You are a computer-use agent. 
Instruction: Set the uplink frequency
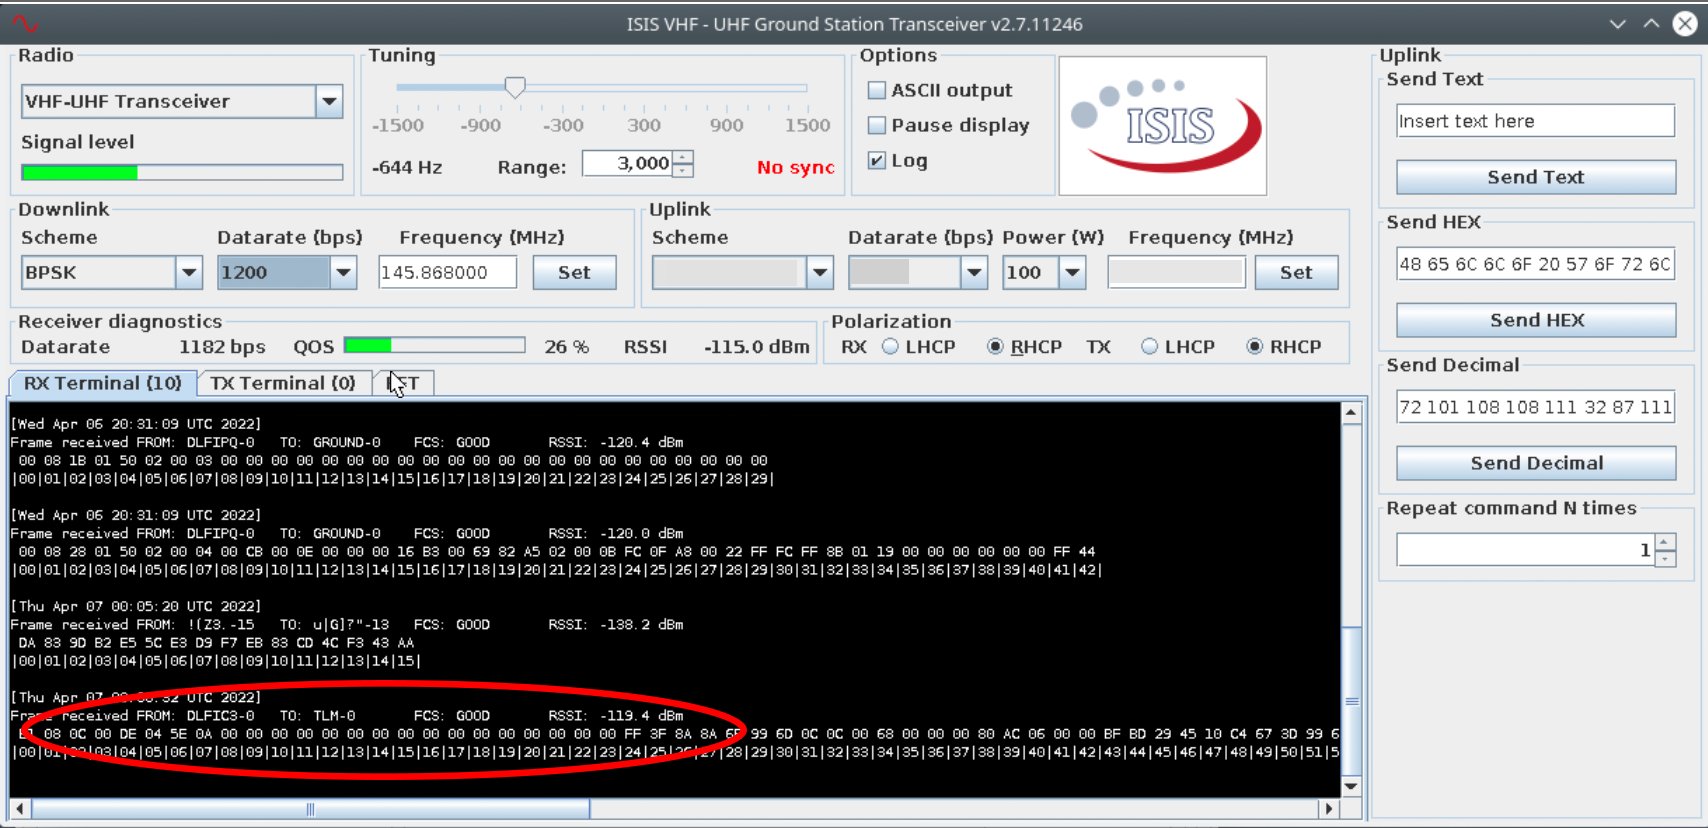(x=1296, y=272)
